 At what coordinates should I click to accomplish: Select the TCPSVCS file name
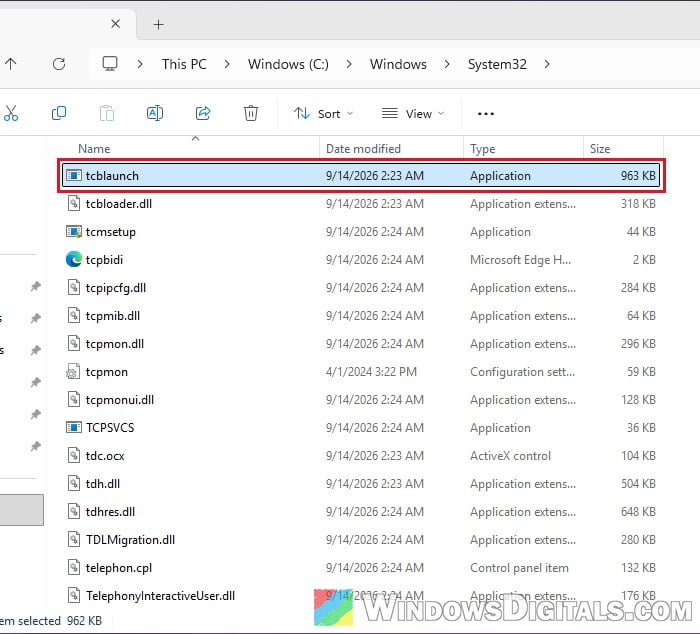click(x=110, y=428)
